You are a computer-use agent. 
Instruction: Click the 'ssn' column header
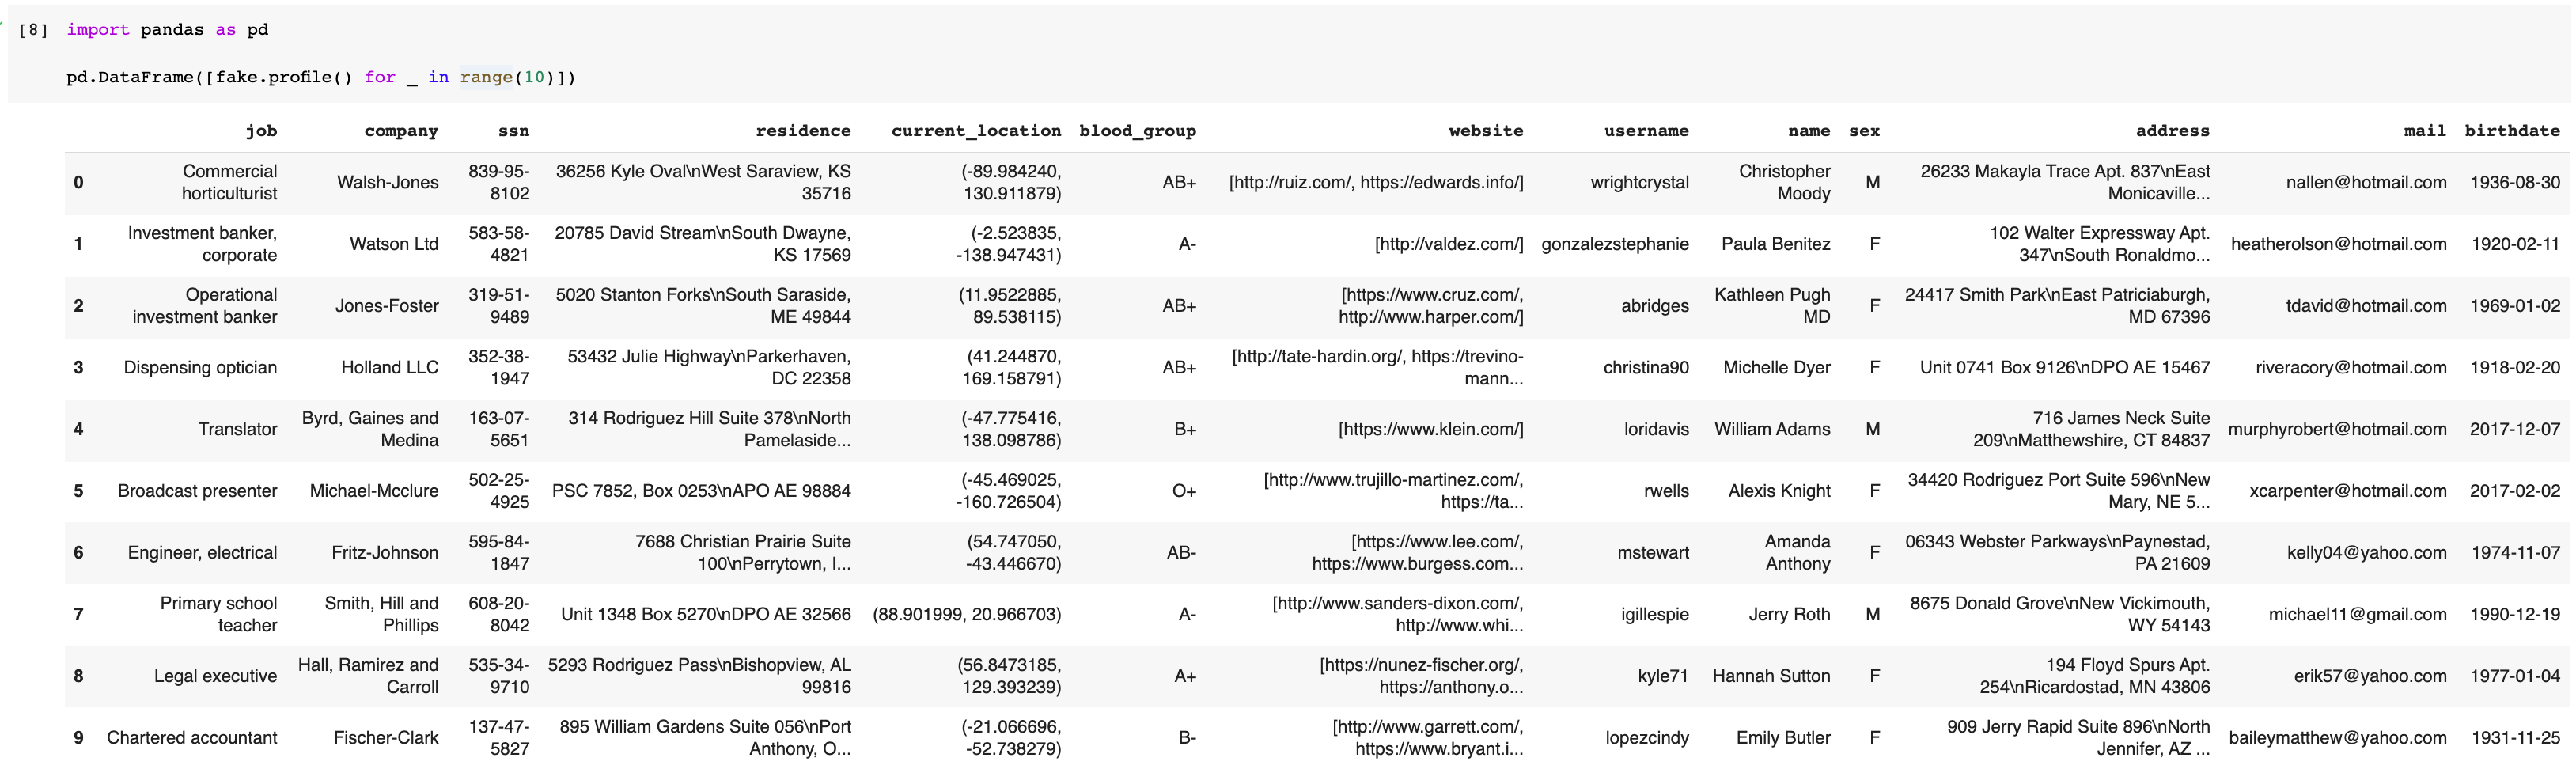pyautogui.click(x=514, y=131)
